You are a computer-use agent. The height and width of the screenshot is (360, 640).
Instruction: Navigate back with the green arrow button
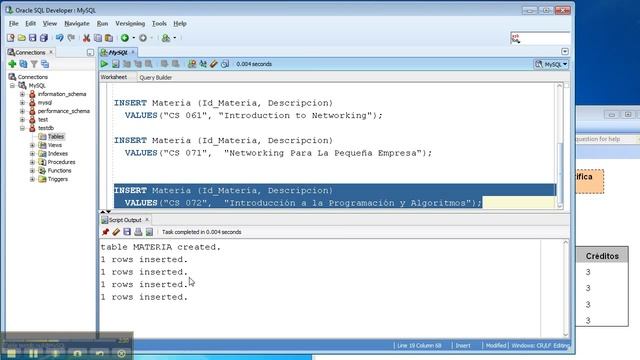pyautogui.click(x=125, y=38)
